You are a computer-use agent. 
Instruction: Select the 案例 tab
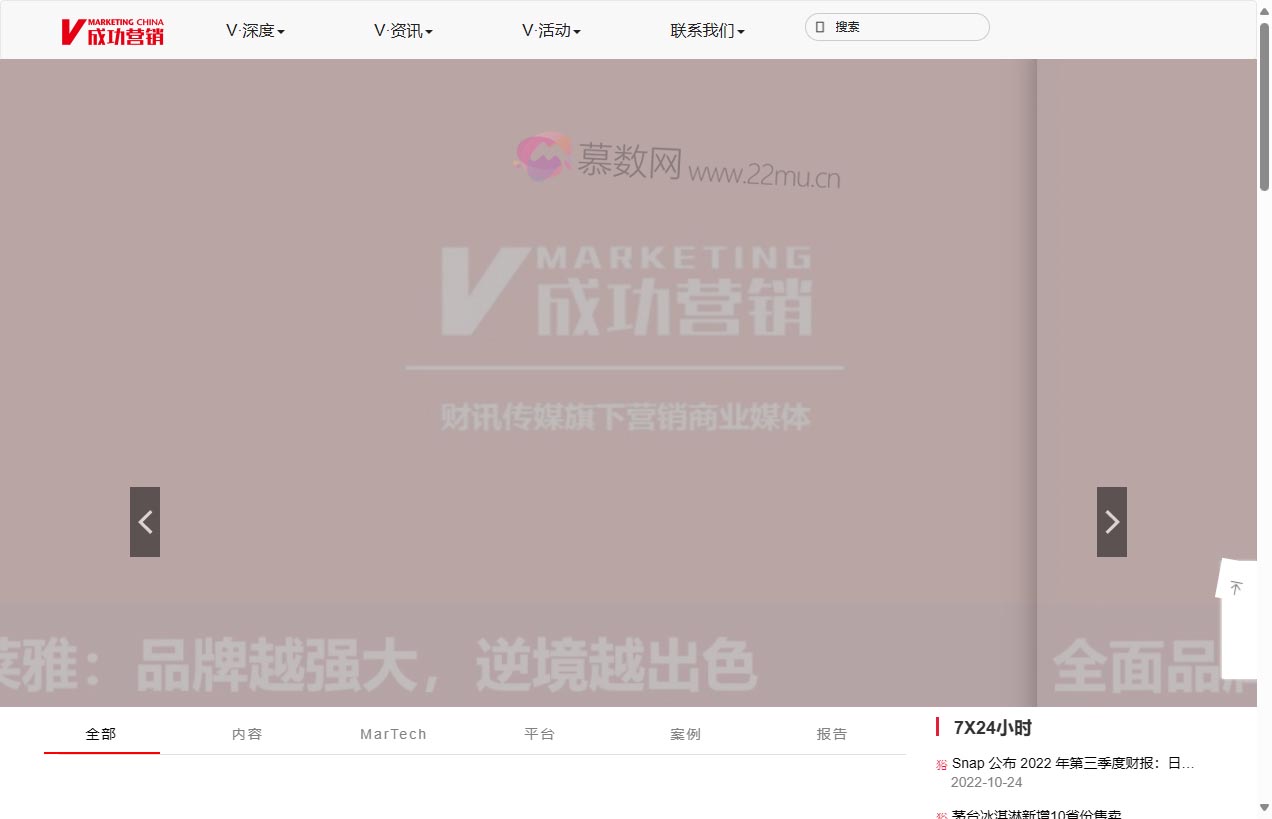click(686, 733)
